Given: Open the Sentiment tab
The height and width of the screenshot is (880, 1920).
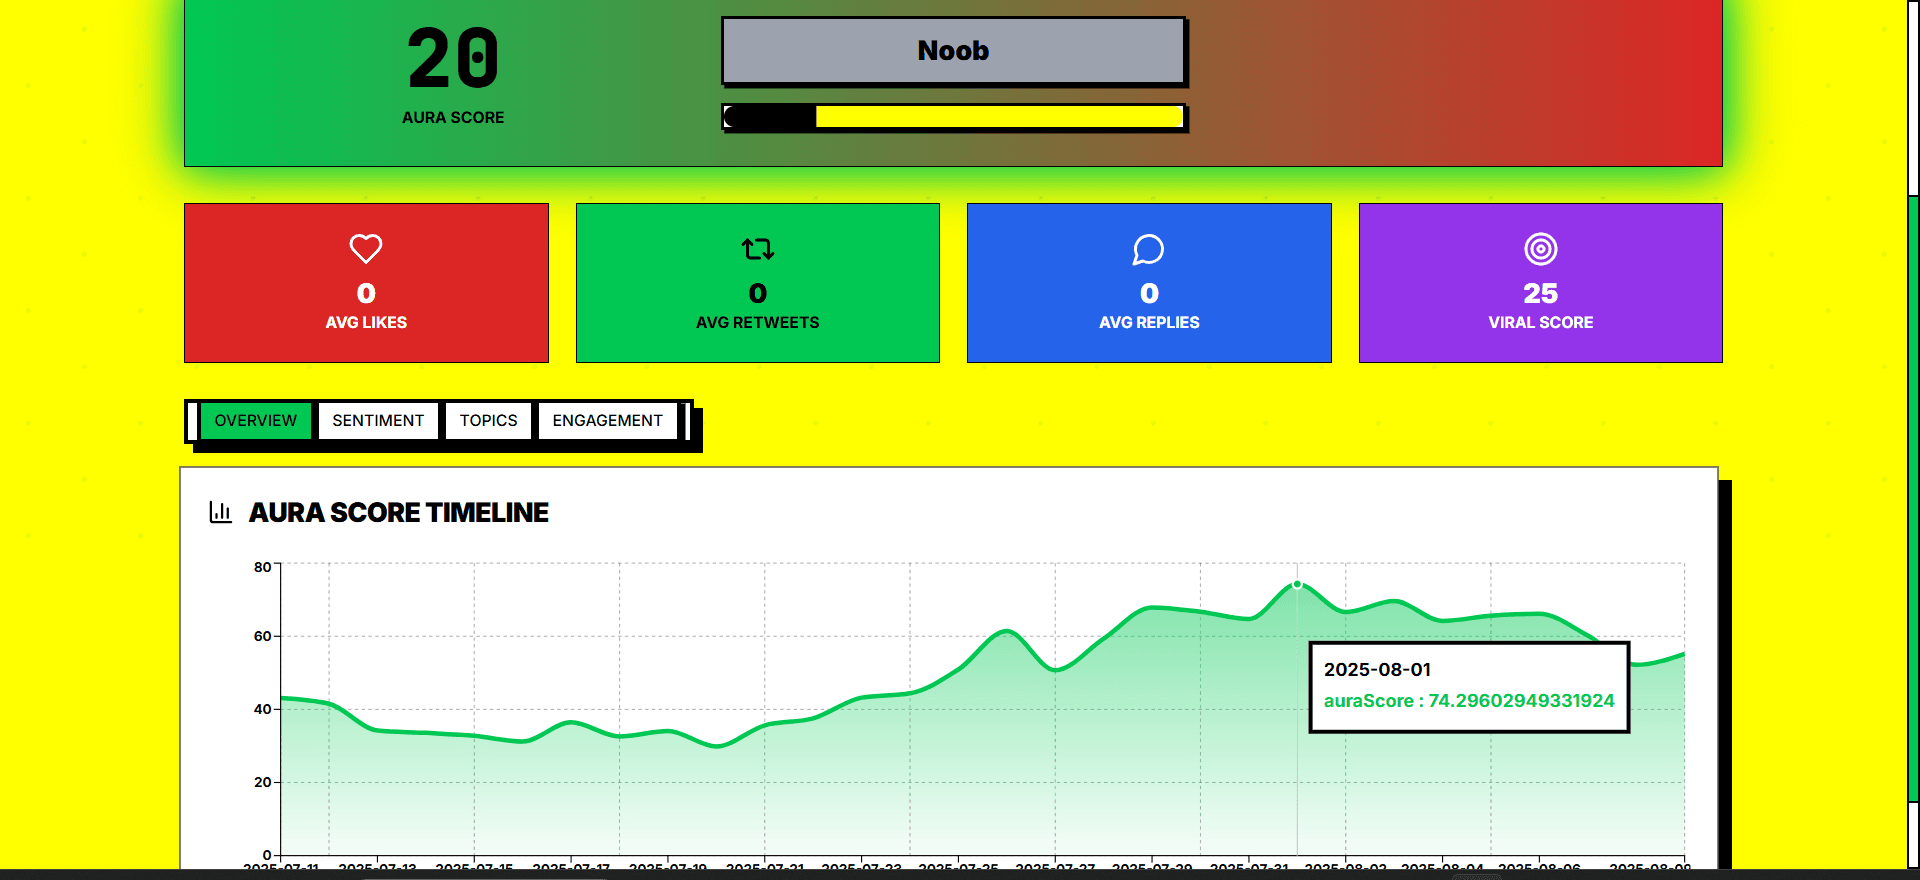Looking at the screenshot, I should pos(378,421).
